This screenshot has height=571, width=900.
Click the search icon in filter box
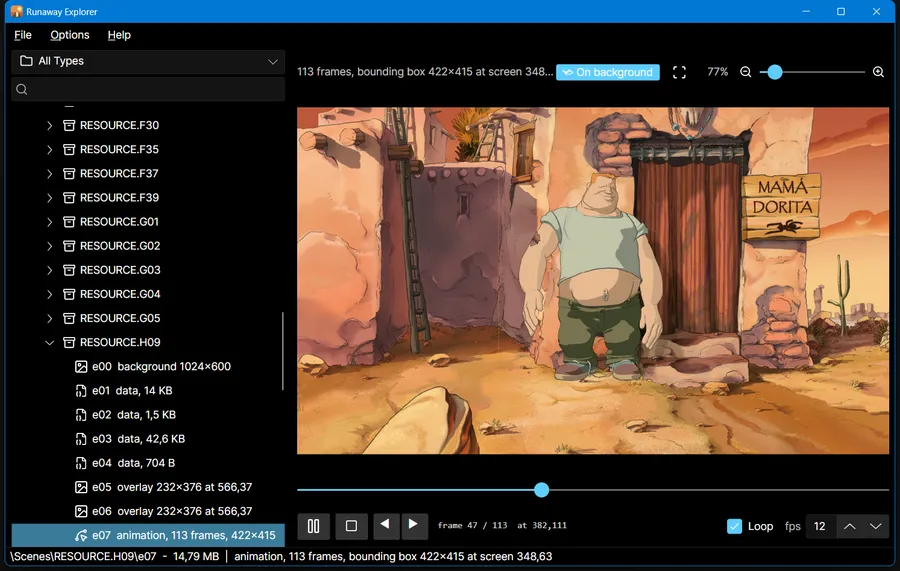pyautogui.click(x=22, y=89)
